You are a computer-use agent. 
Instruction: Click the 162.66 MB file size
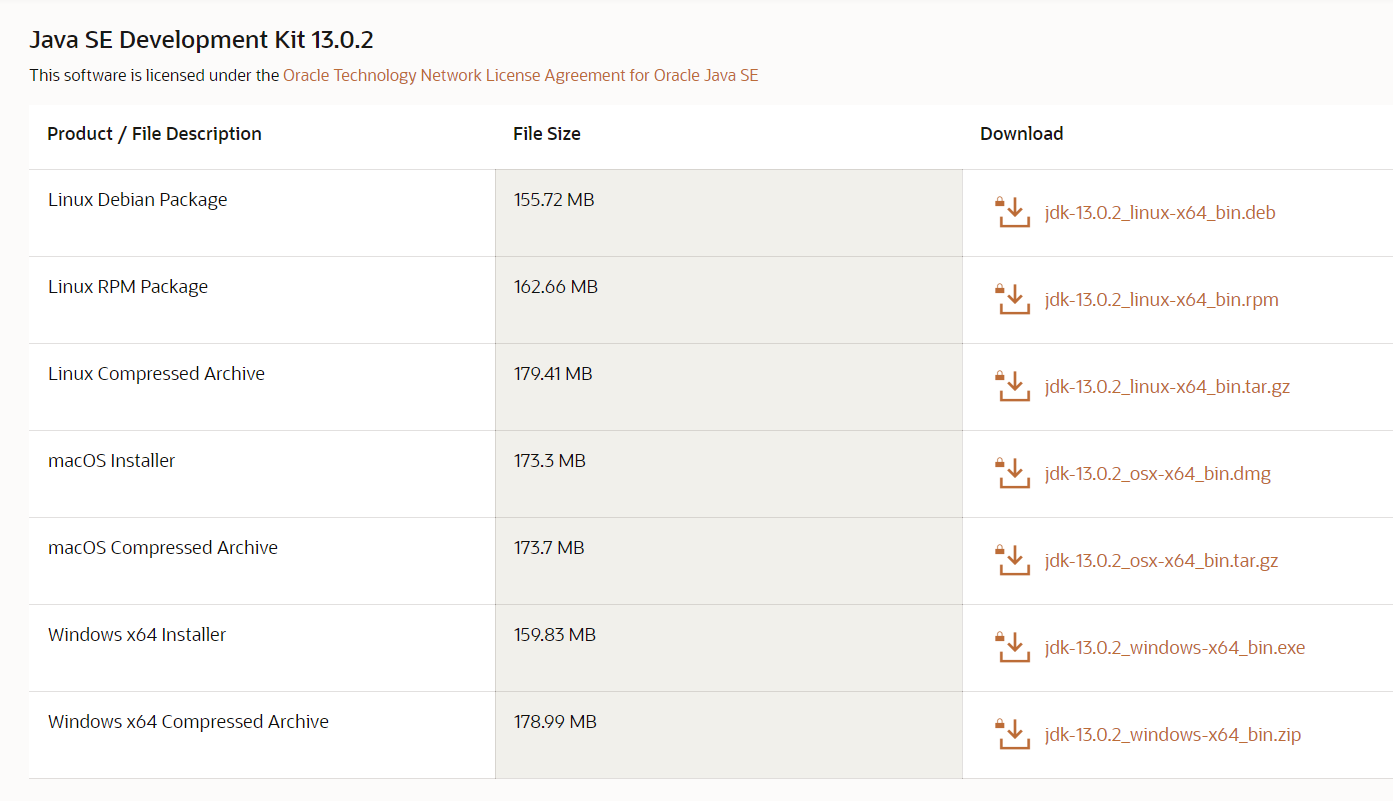556,287
